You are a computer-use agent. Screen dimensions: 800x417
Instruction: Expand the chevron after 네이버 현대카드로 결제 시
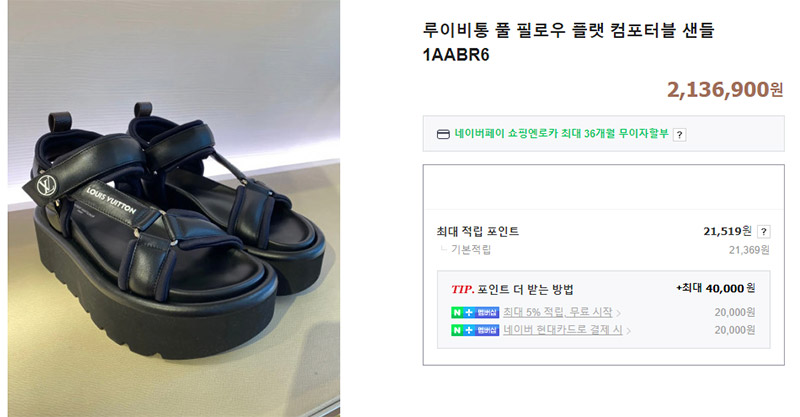tap(629, 331)
